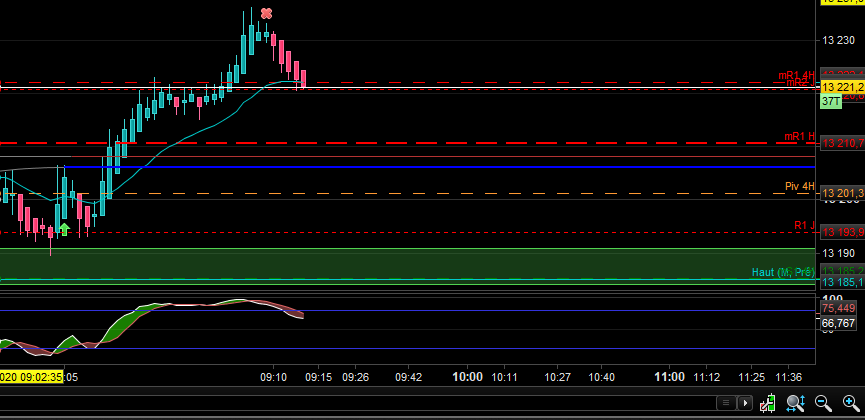Click the Haut (M, Pré) label

pyautogui.click(x=783, y=272)
